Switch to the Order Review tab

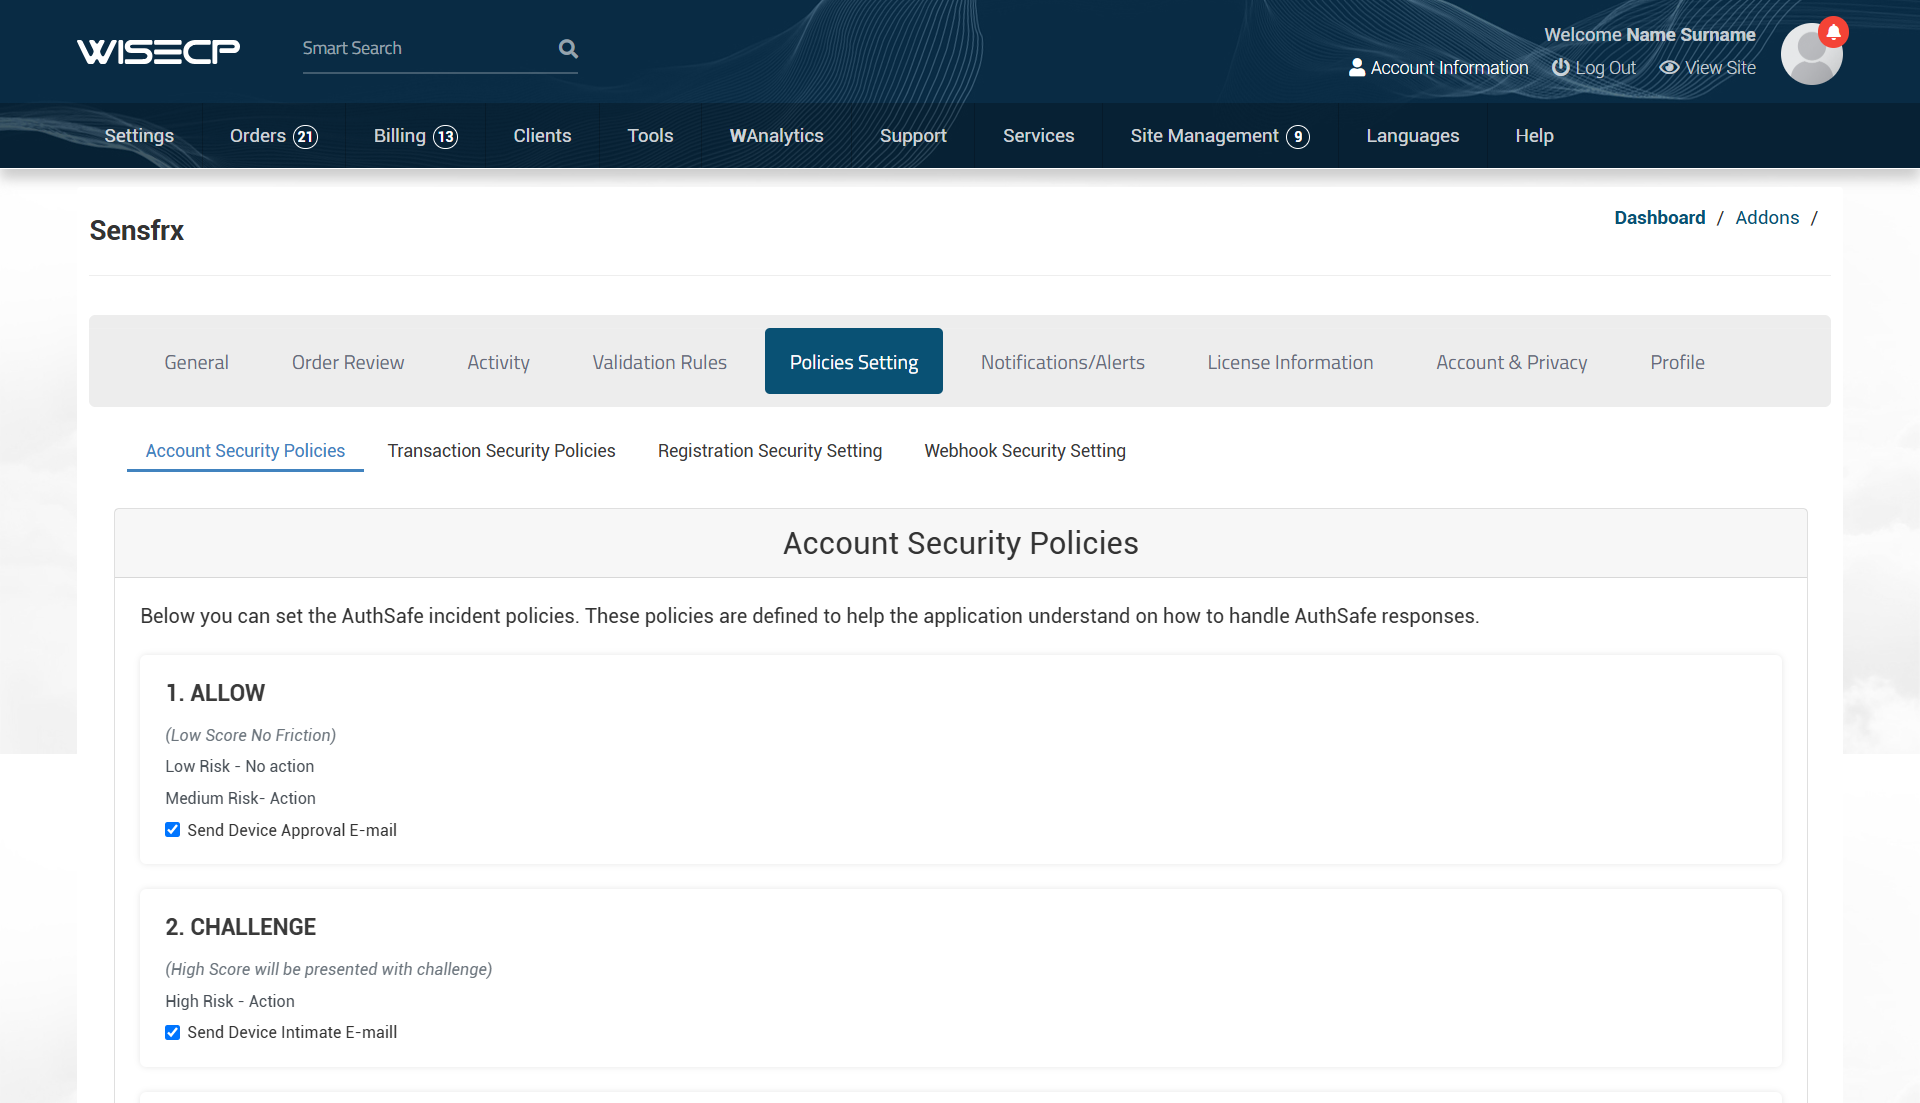(348, 362)
